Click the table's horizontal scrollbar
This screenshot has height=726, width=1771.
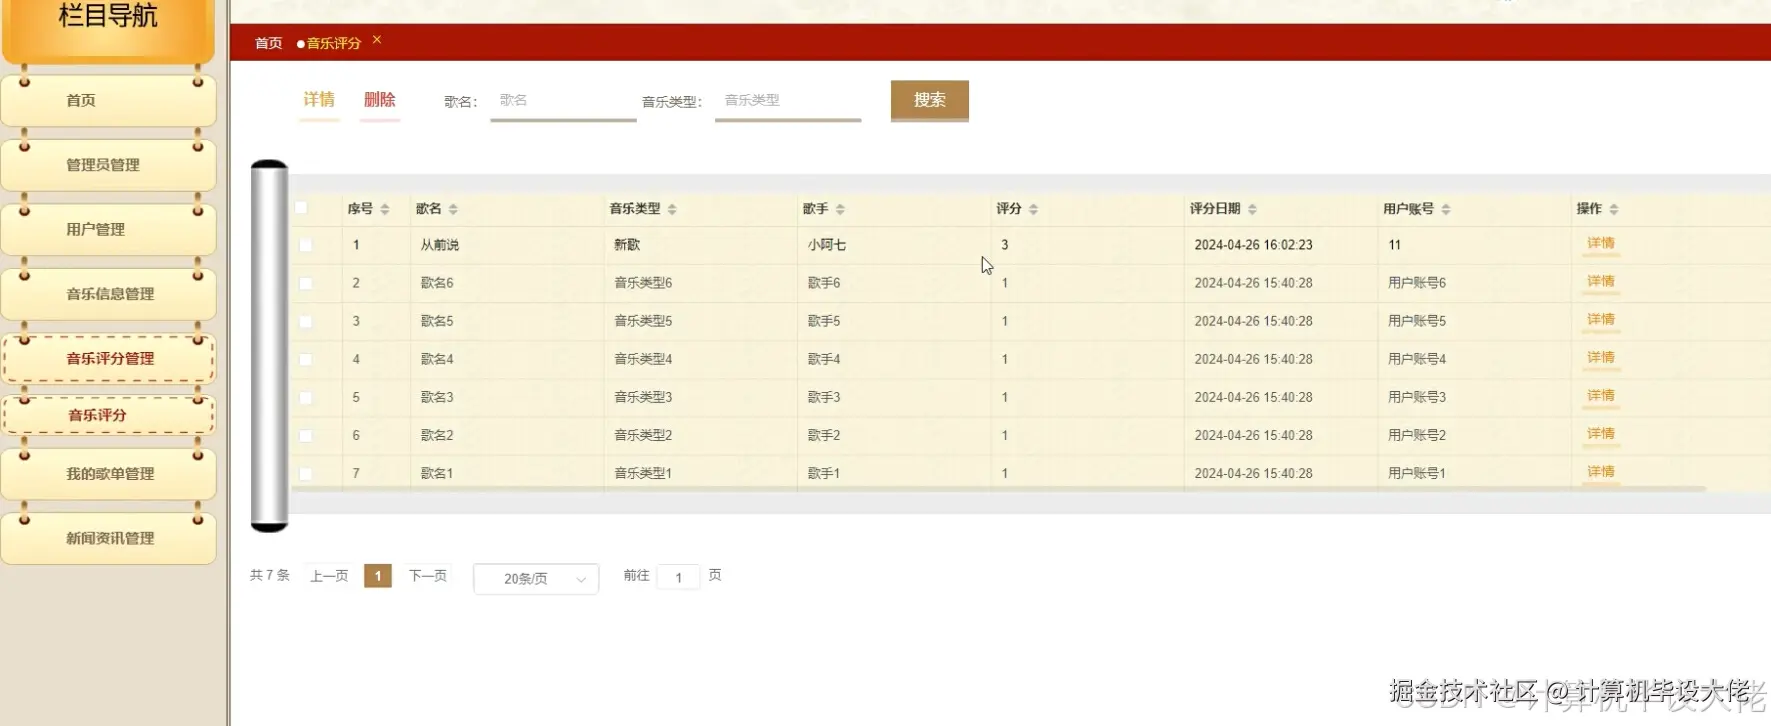click(x=998, y=489)
